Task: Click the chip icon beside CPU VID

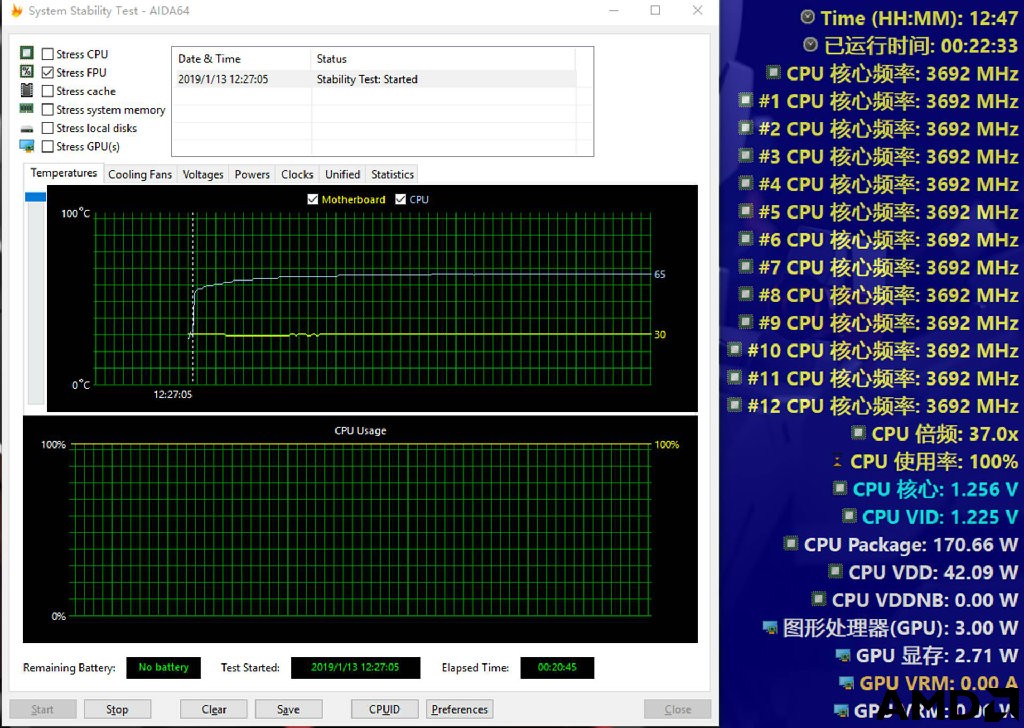Action: [849, 516]
